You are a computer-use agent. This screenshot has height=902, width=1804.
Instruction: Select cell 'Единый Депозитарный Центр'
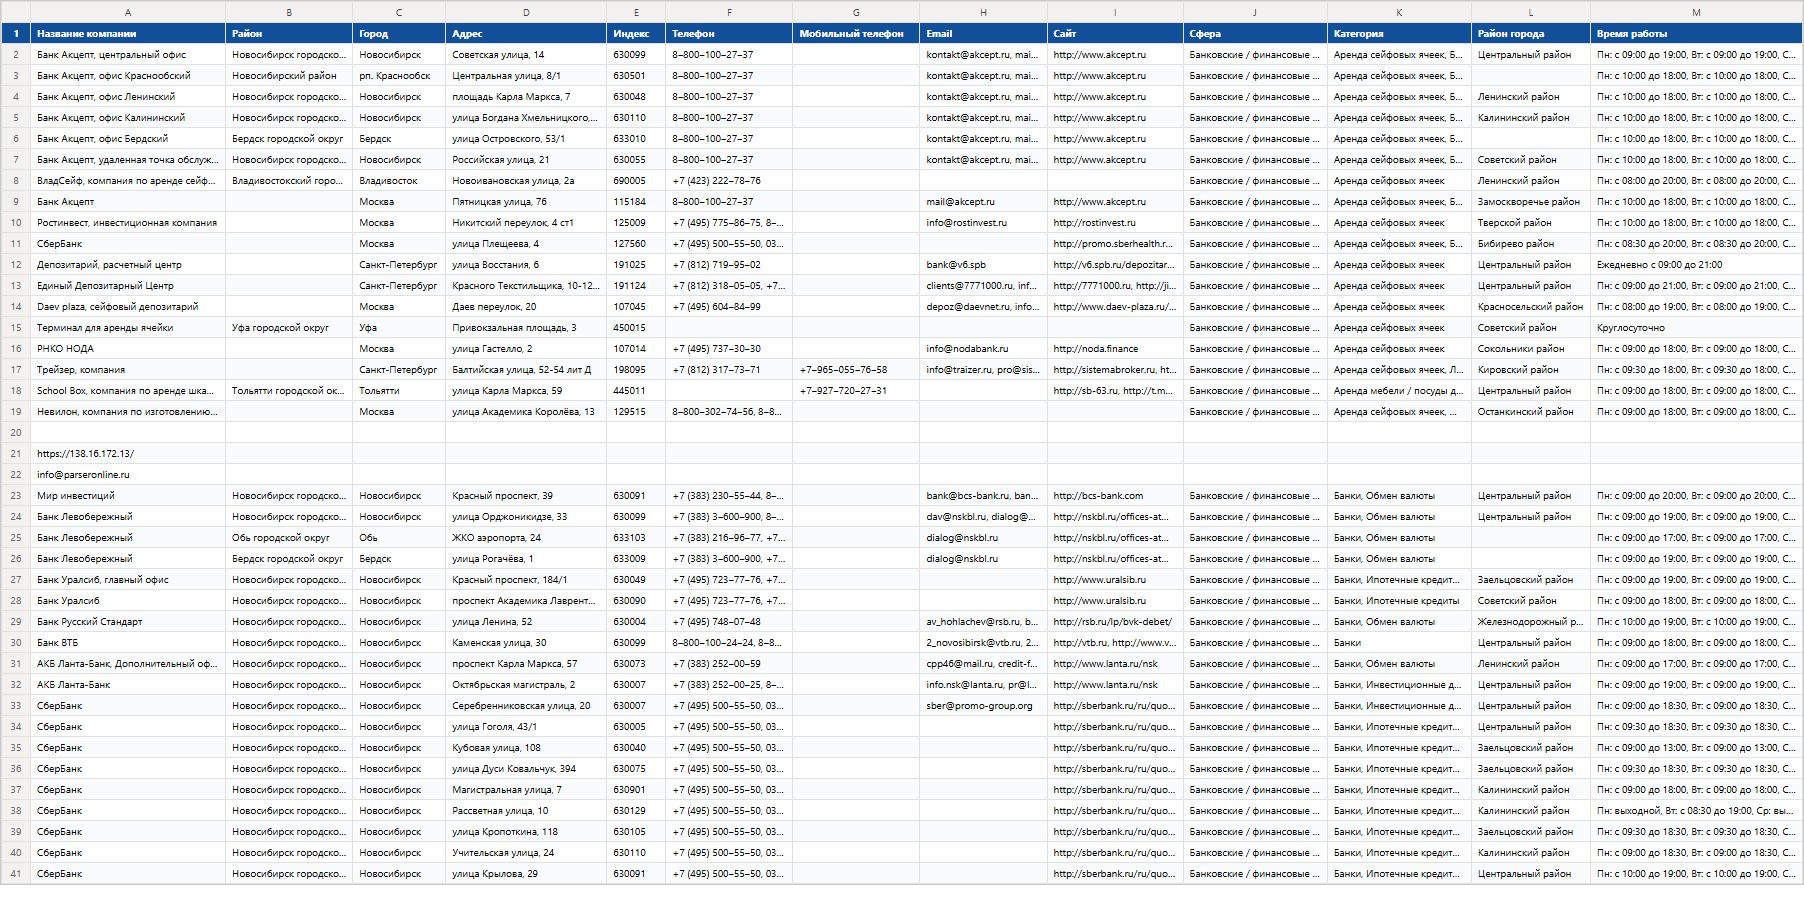coord(128,286)
